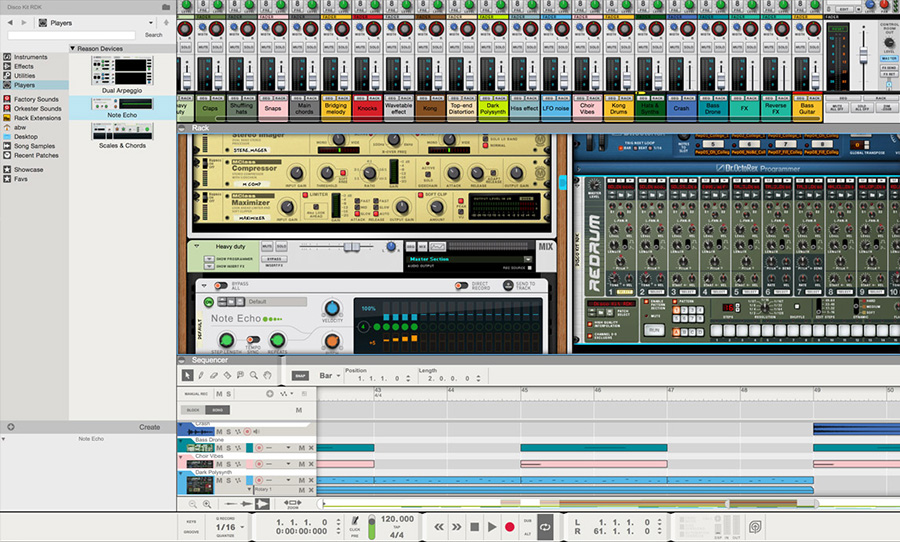Click the folder icon at browser top

click(x=166, y=7)
